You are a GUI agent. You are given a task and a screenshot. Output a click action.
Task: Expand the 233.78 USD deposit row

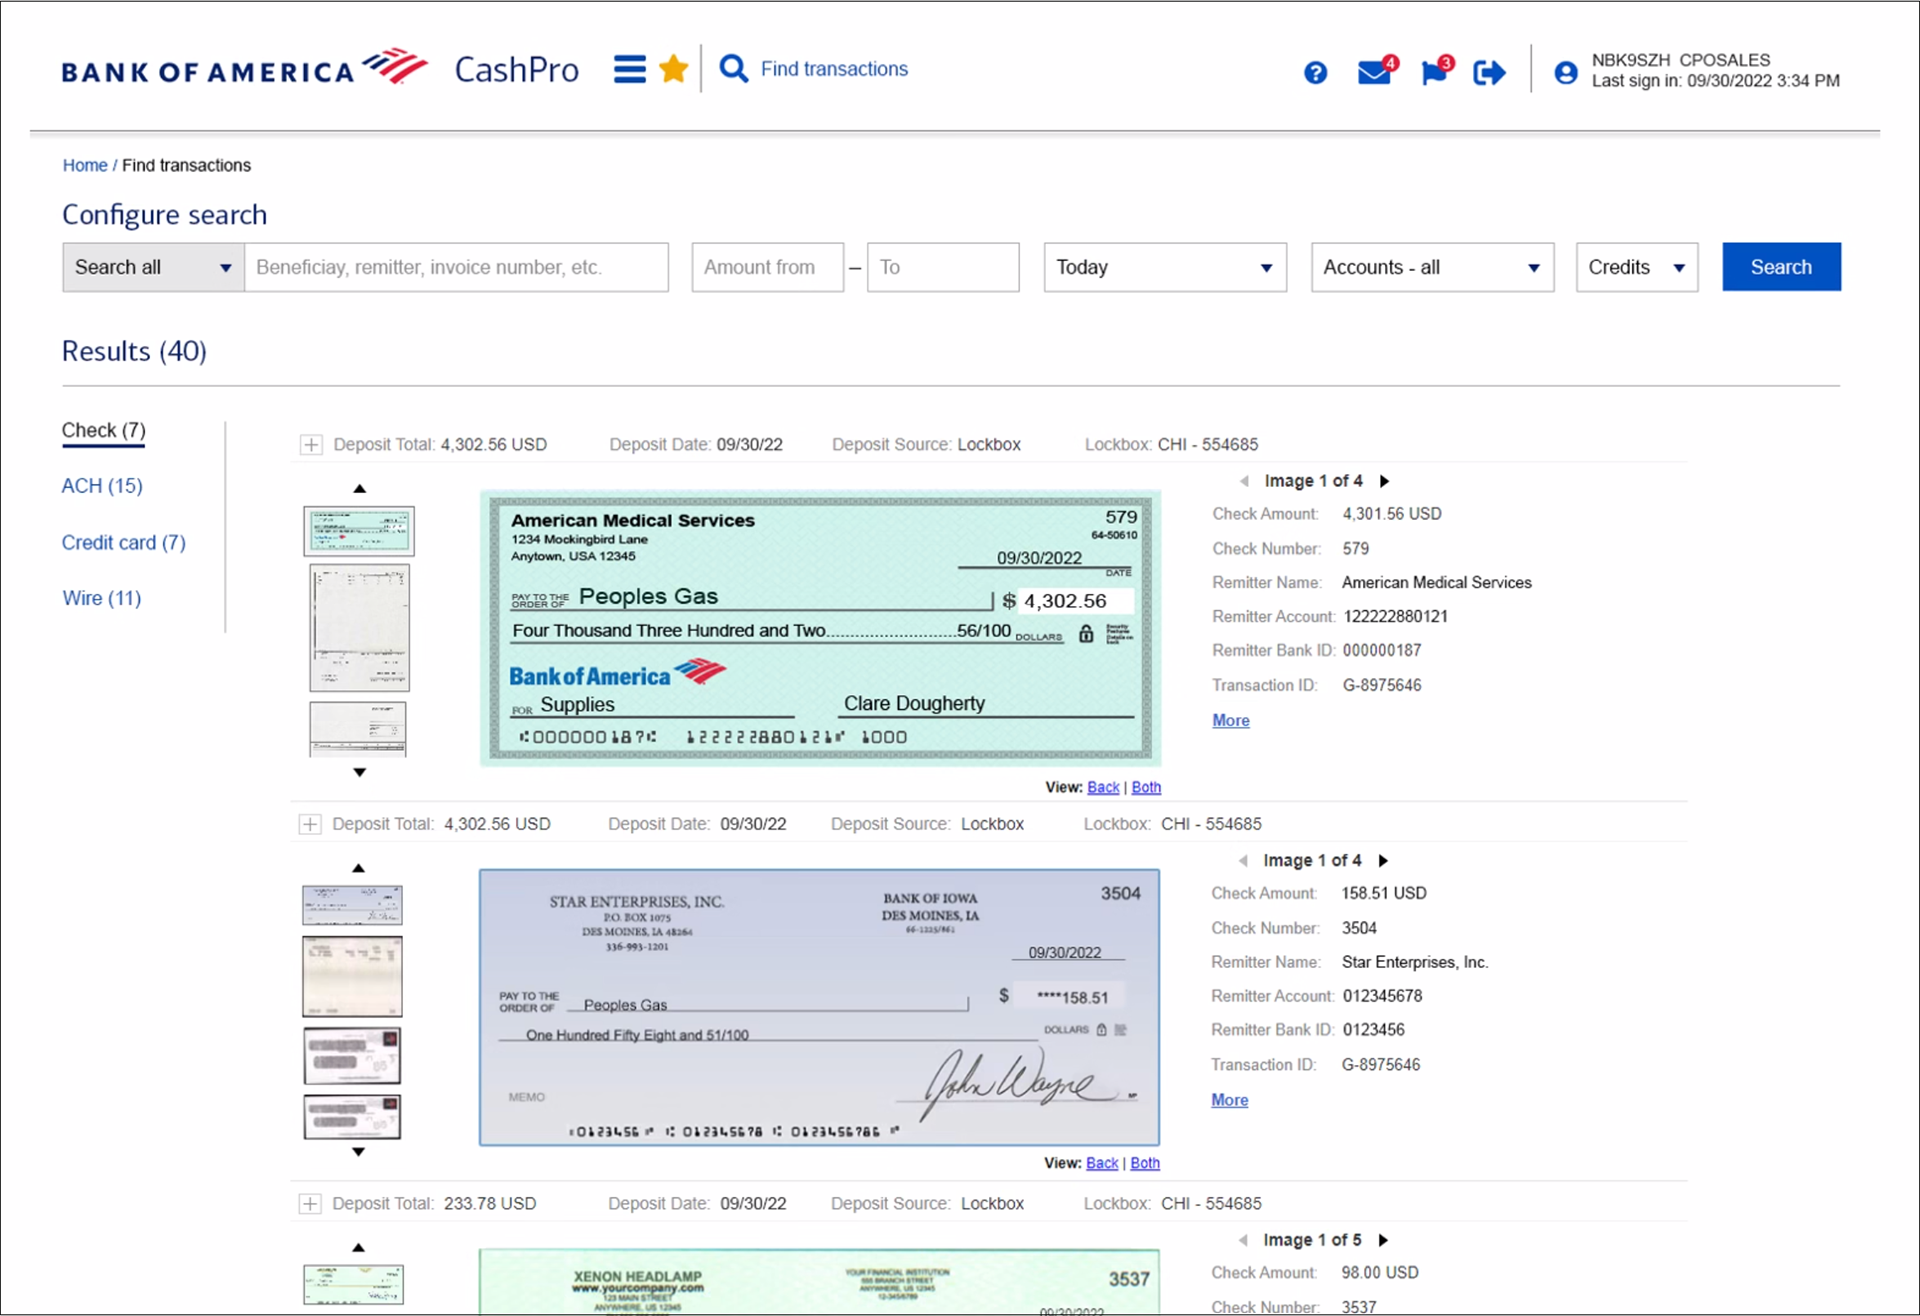pos(310,1203)
